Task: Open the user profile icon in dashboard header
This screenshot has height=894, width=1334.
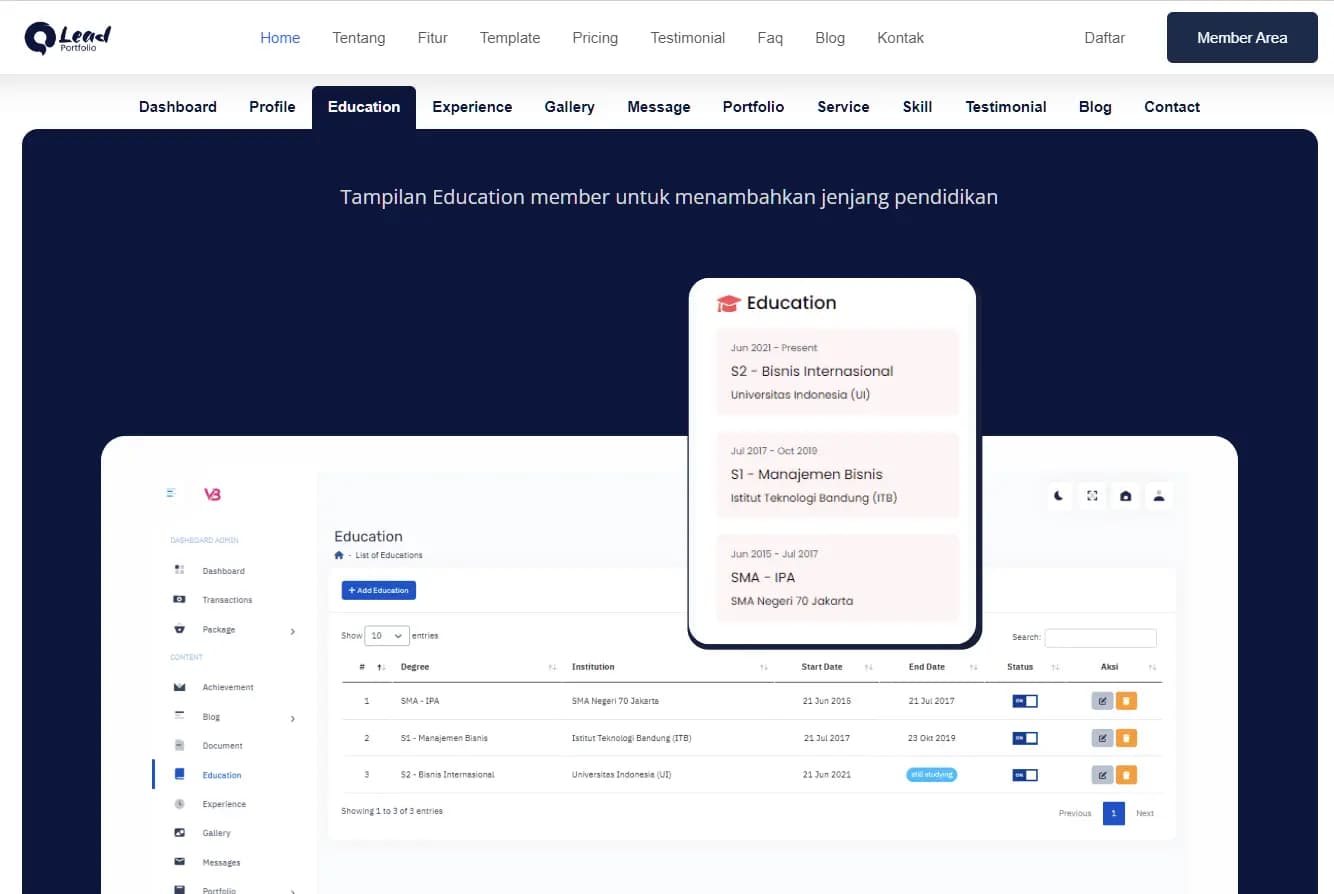Action: click(1159, 495)
